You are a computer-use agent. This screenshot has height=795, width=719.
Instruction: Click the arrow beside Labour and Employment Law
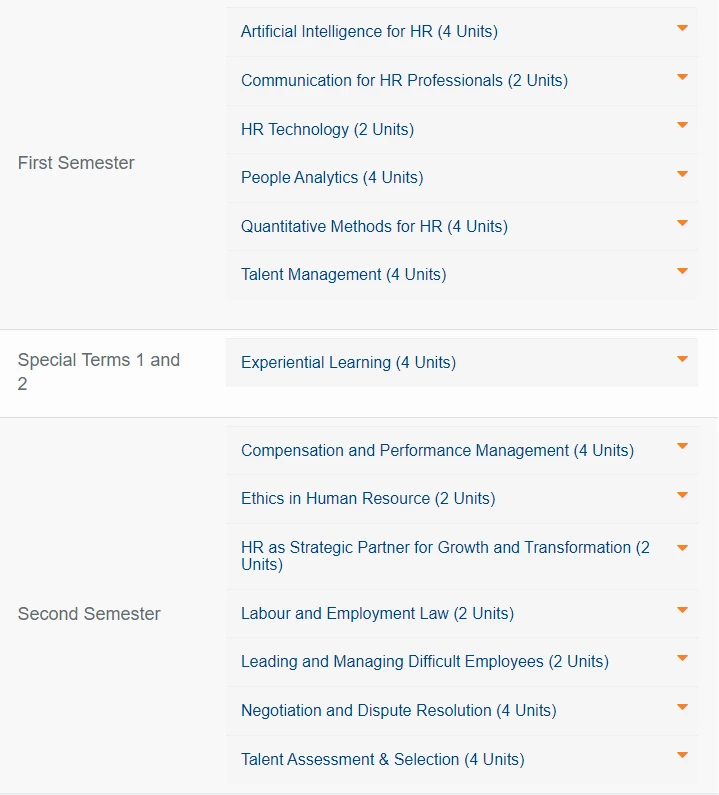(x=682, y=610)
